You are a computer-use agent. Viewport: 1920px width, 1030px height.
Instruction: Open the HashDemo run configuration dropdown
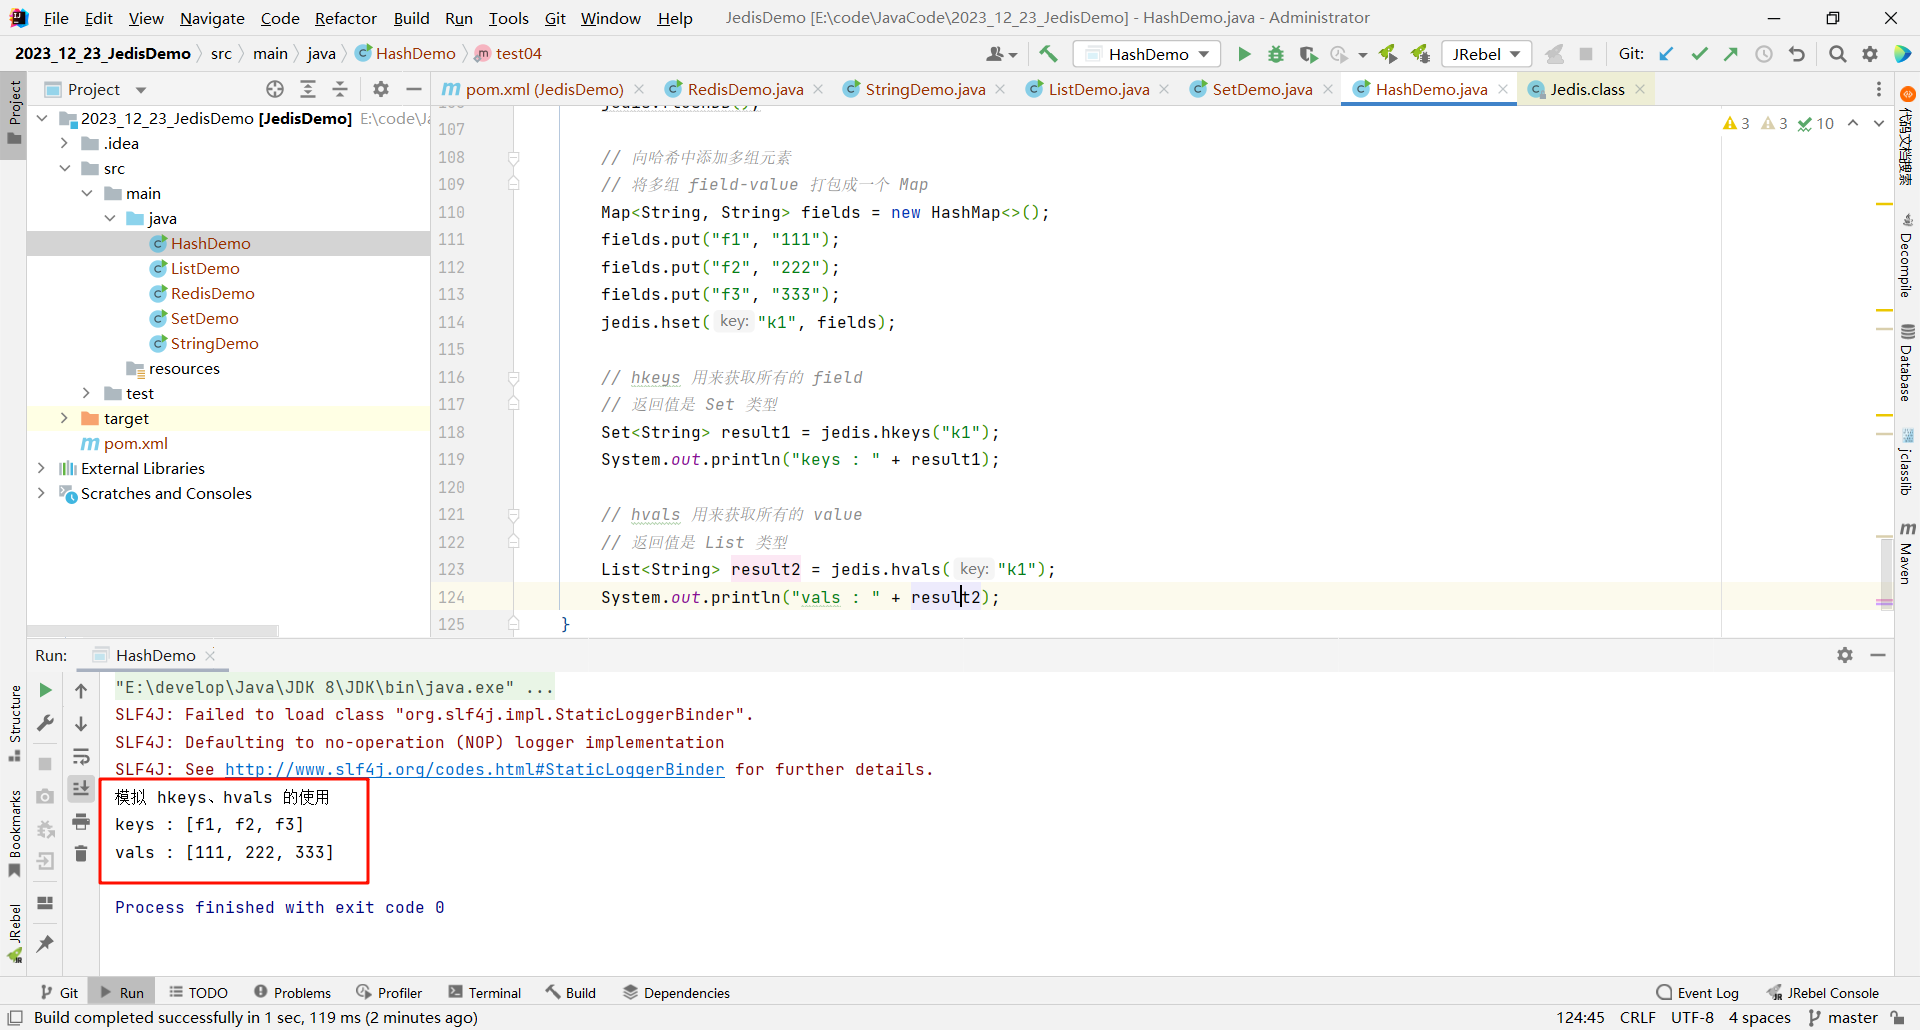(x=1147, y=54)
